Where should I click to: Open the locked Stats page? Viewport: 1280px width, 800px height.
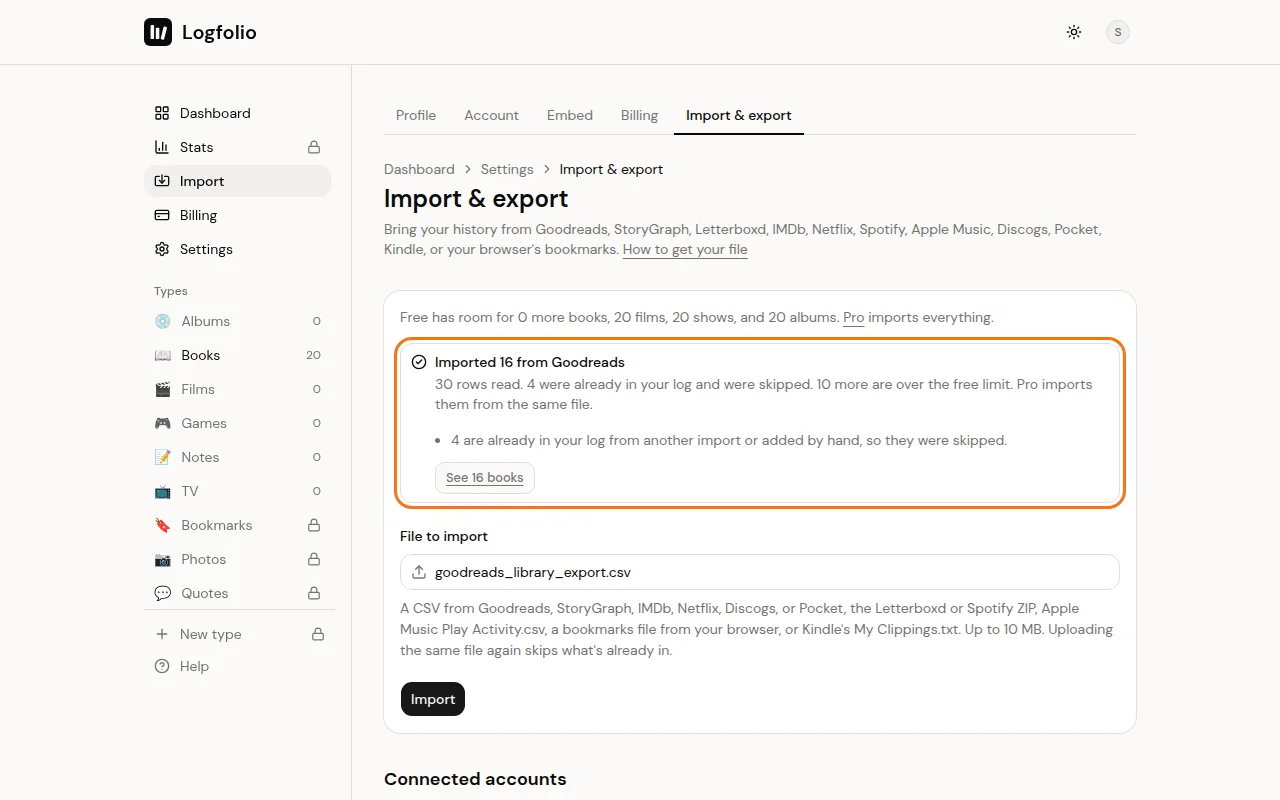tap(237, 147)
